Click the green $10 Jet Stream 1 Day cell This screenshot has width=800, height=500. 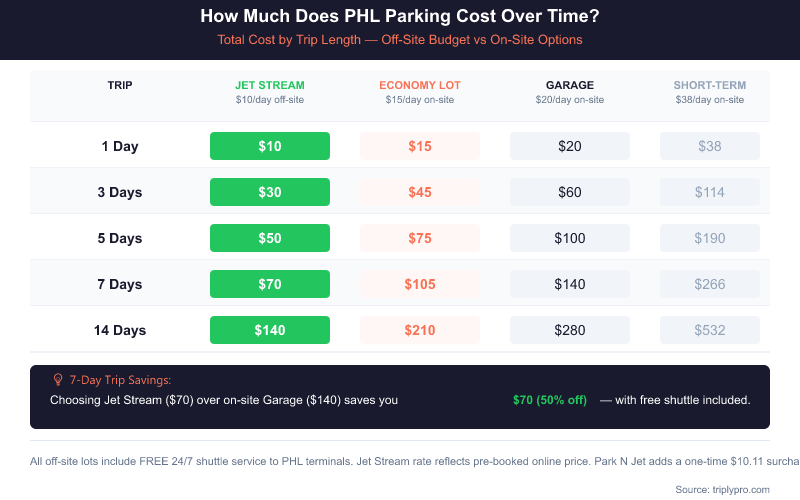click(x=270, y=146)
